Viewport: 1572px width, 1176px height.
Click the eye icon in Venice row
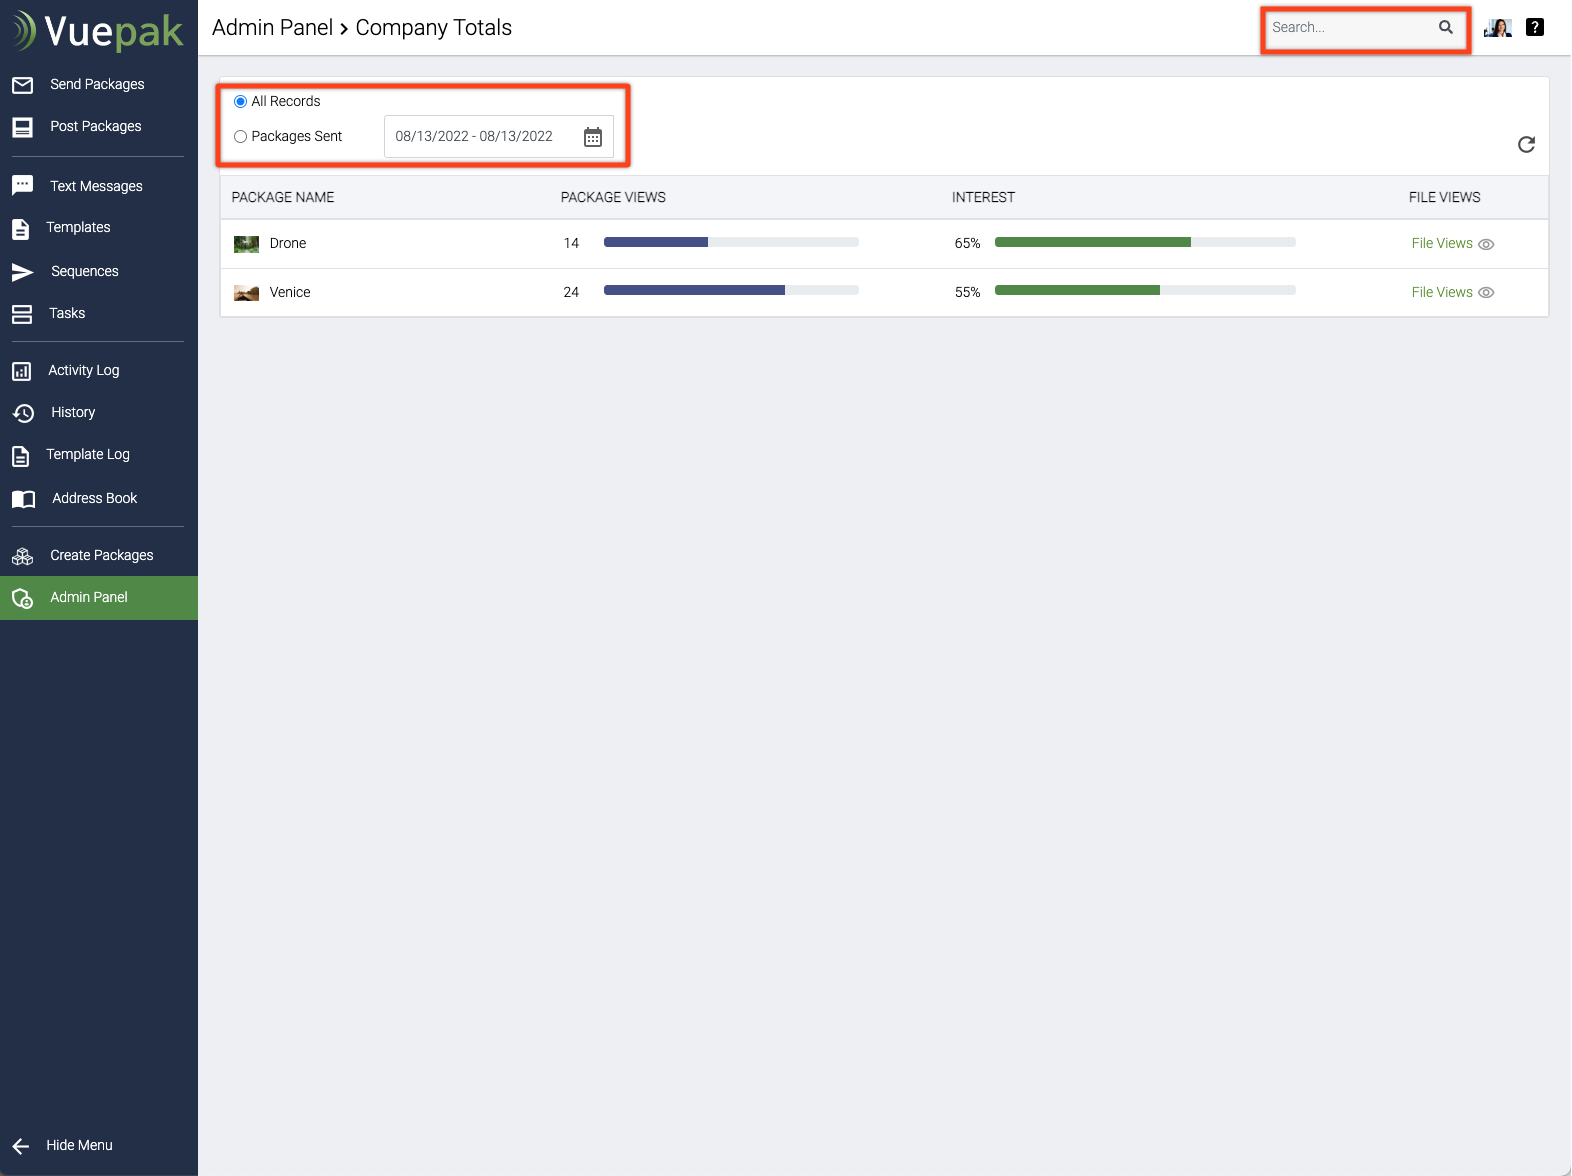(x=1486, y=293)
